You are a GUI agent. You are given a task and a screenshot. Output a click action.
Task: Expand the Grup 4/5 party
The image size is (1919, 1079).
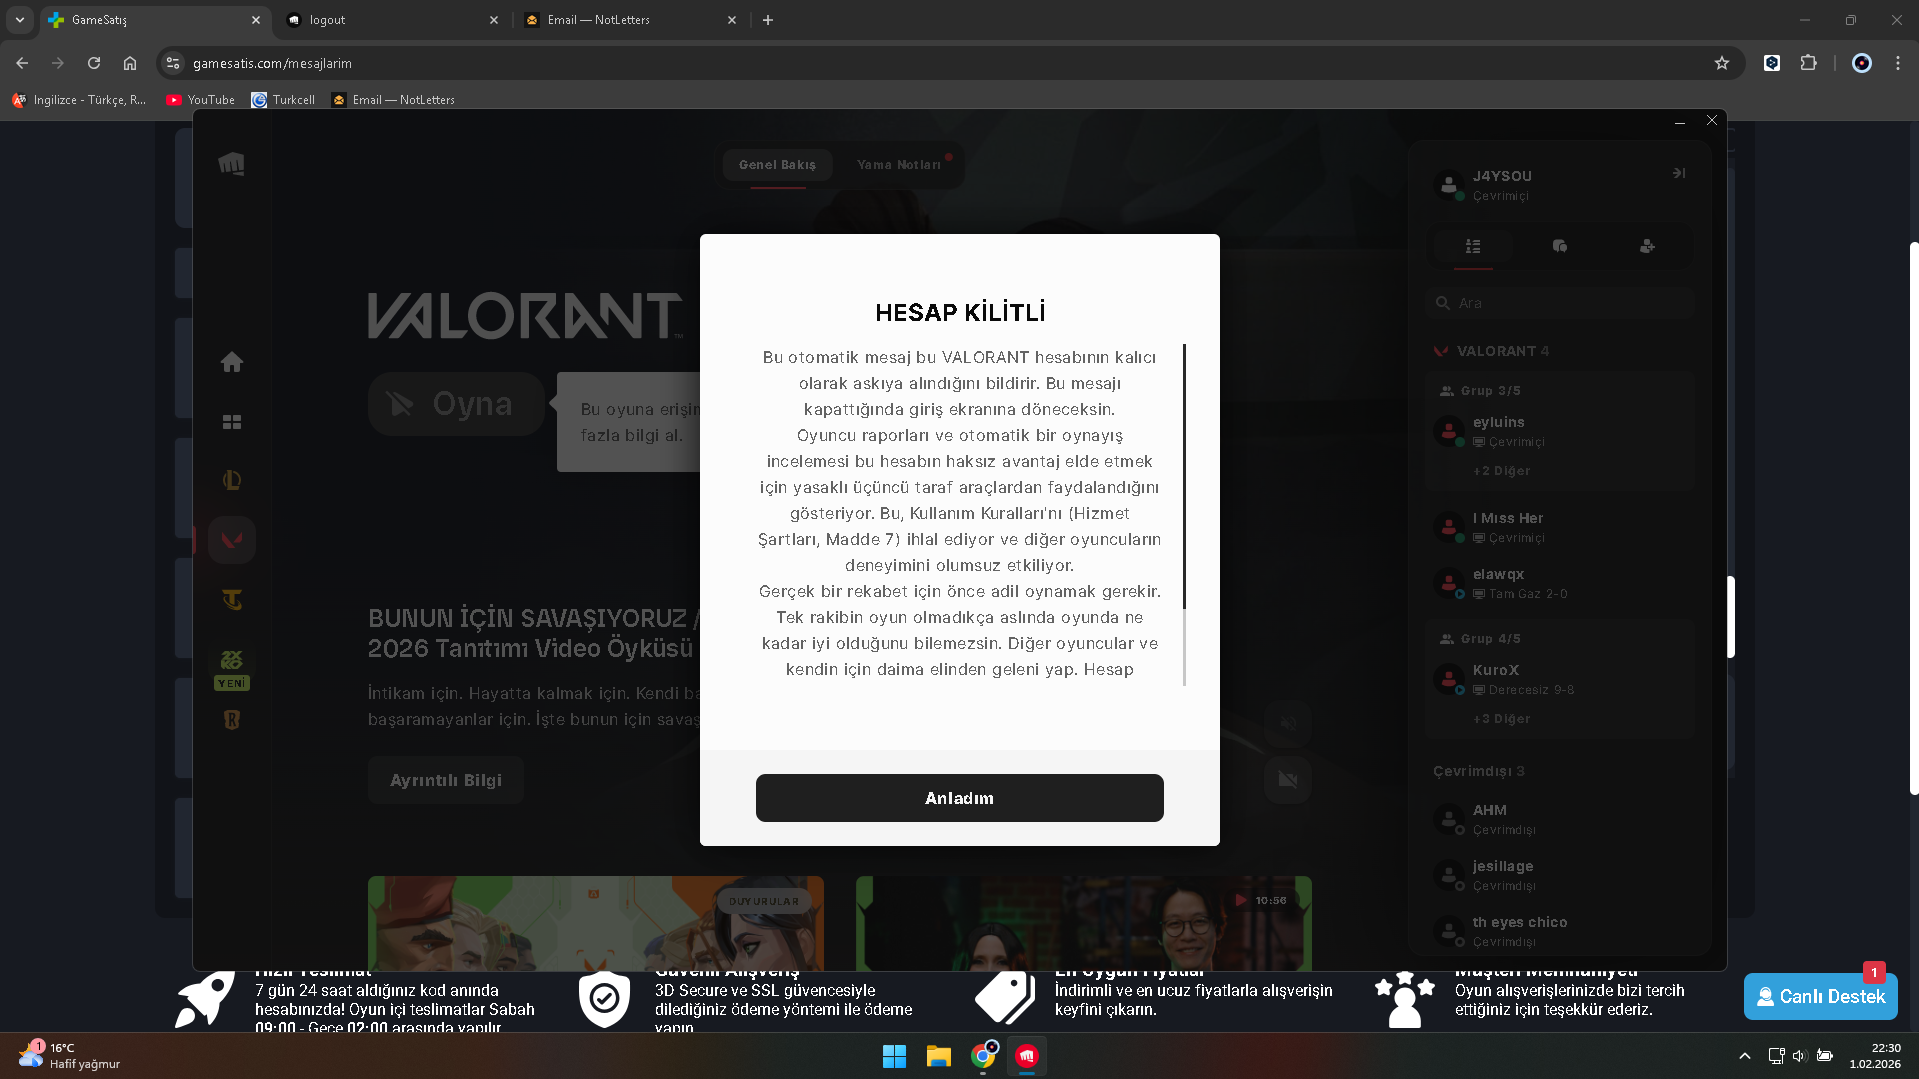[1480, 639]
